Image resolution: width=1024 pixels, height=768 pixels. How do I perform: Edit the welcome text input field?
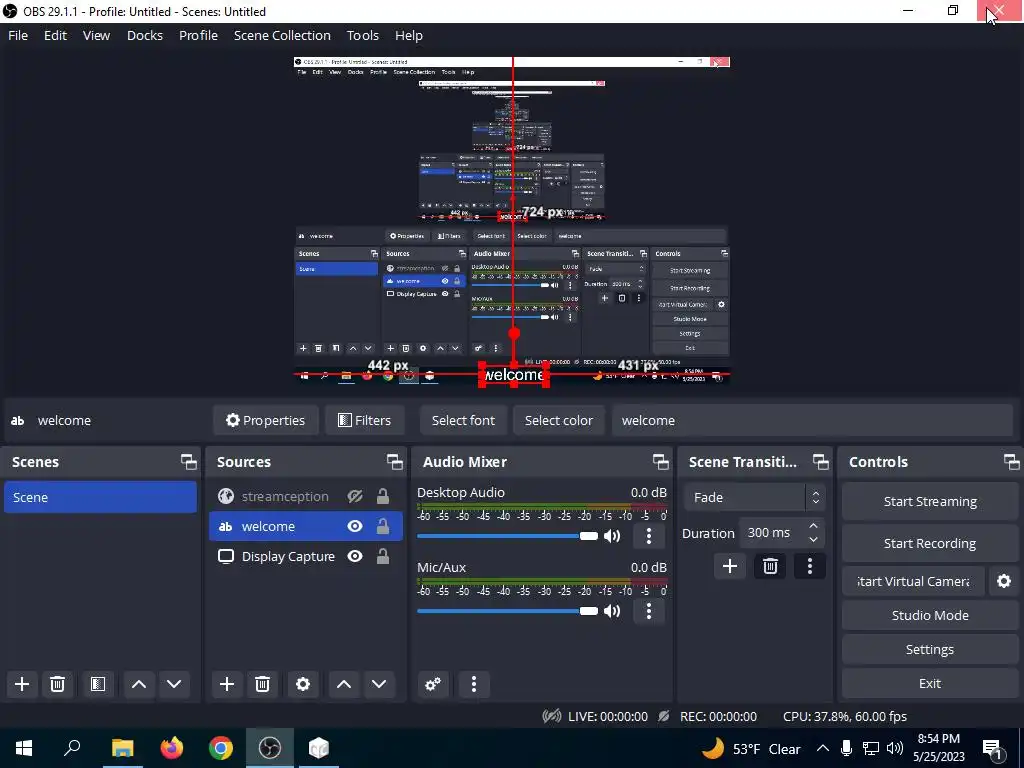coord(812,421)
